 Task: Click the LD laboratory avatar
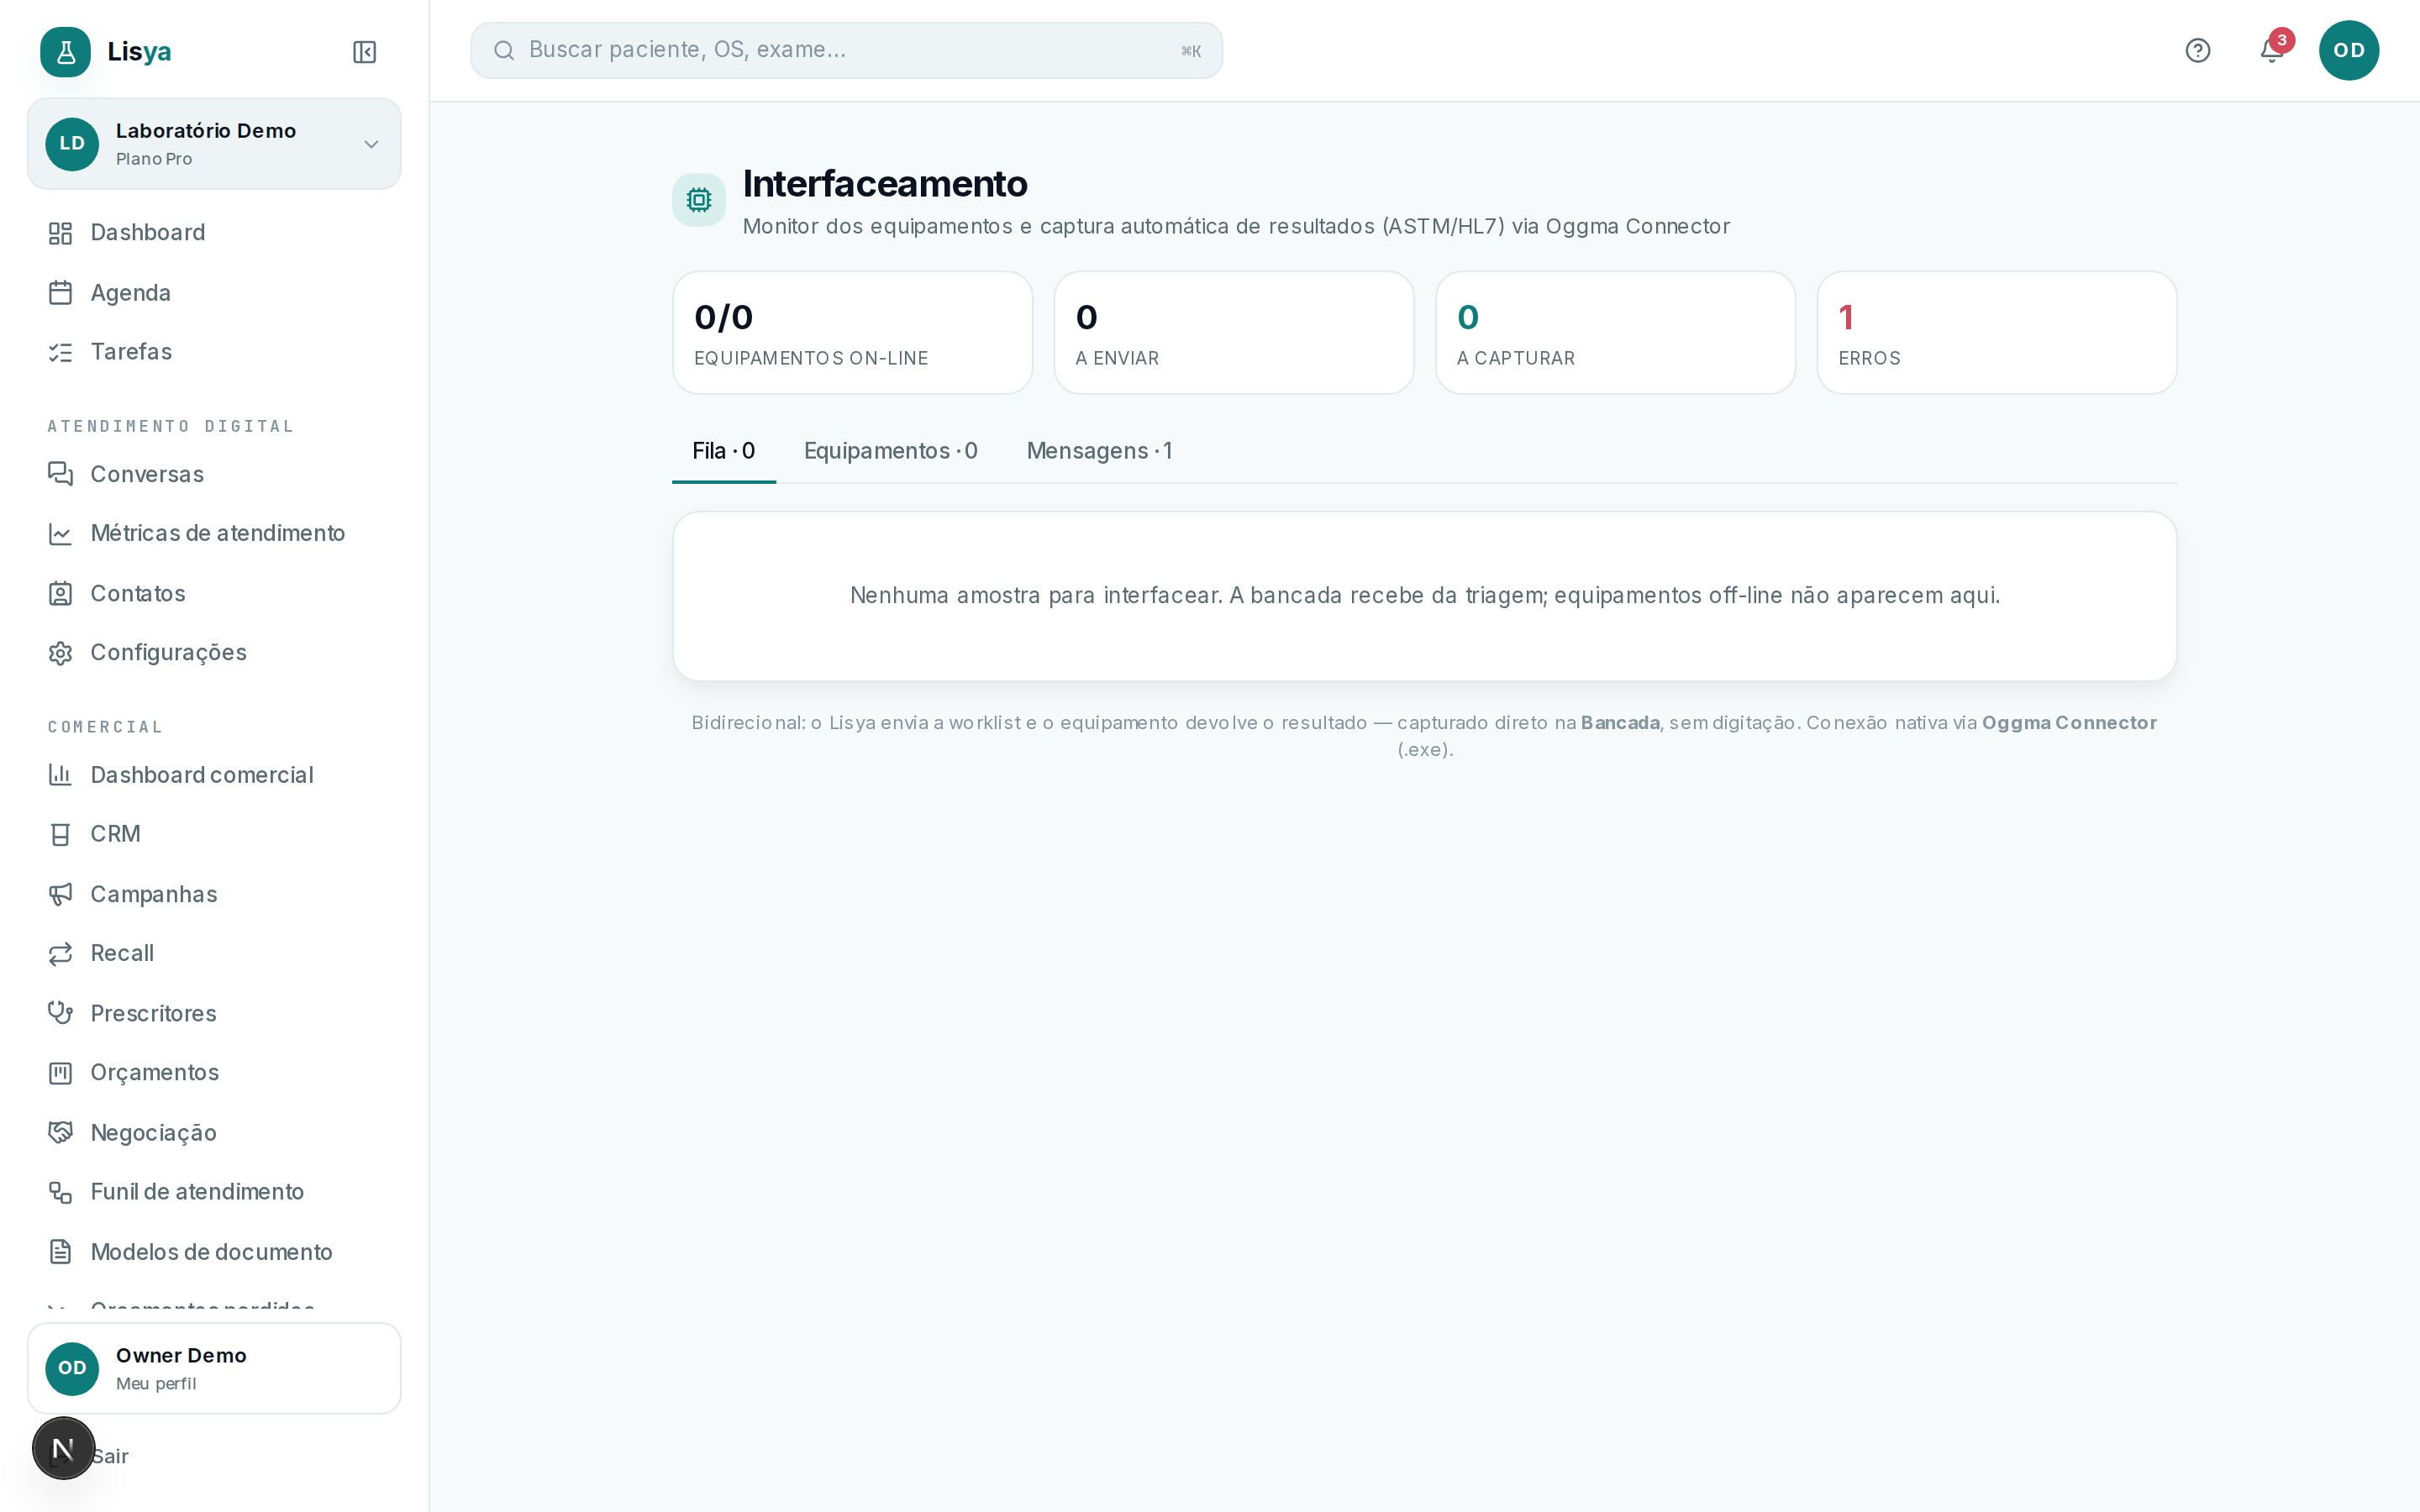click(x=72, y=144)
